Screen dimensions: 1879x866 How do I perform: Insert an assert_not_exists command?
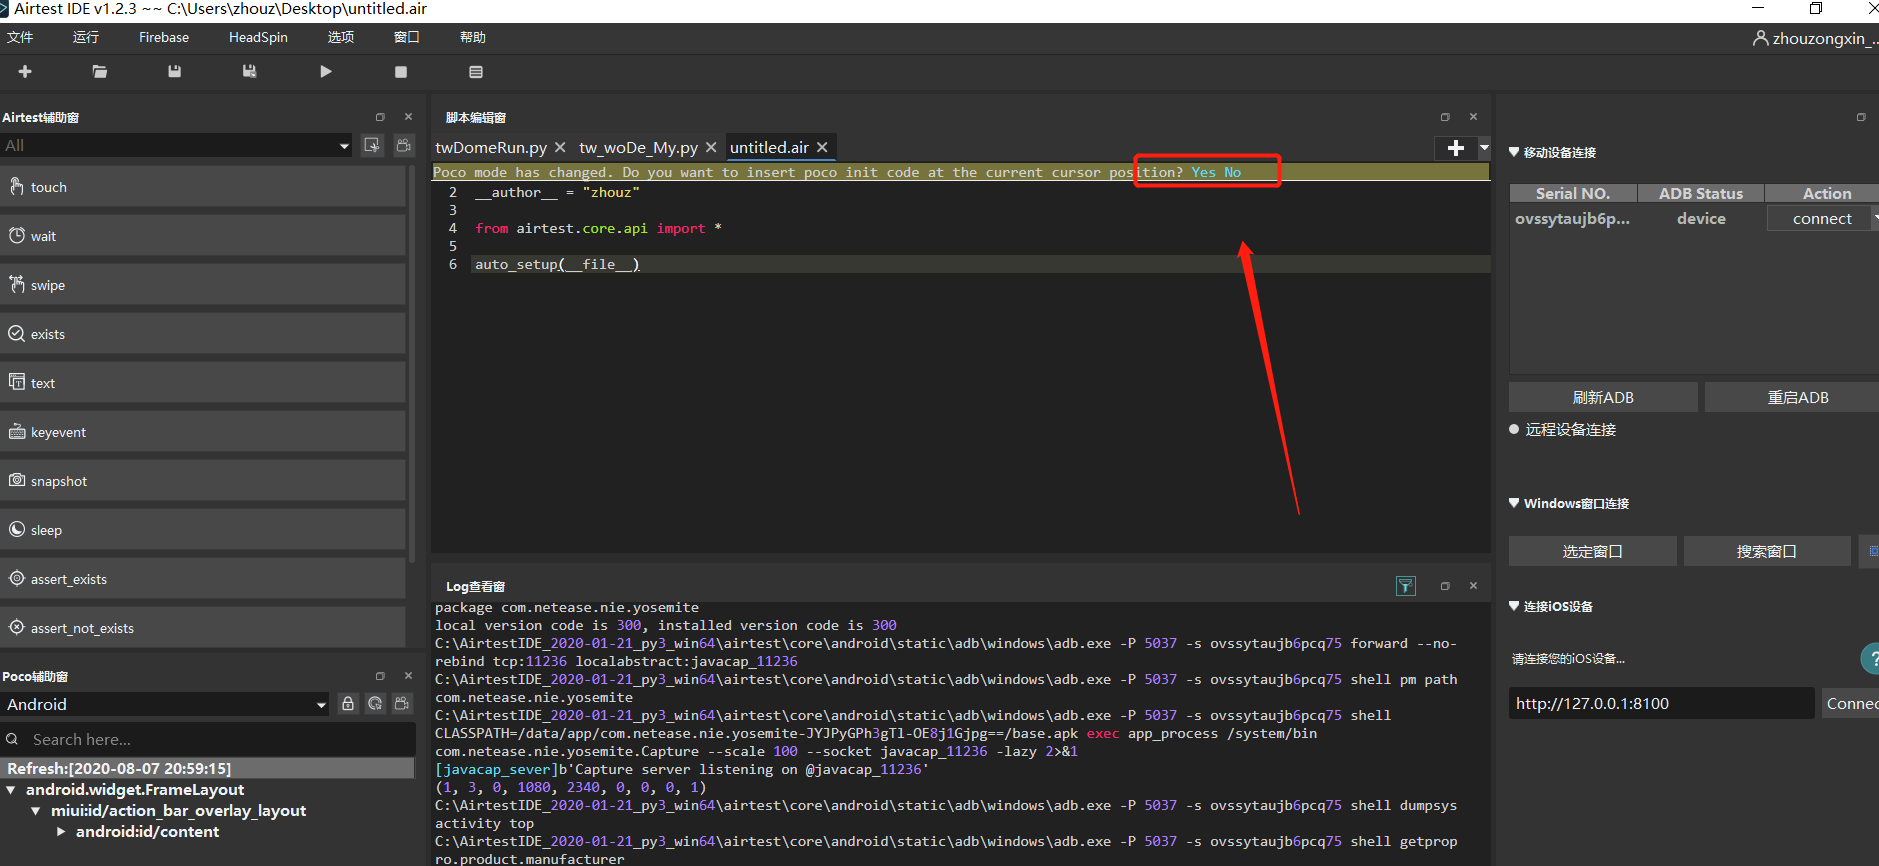pyautogui.click(x=203, y=628)
